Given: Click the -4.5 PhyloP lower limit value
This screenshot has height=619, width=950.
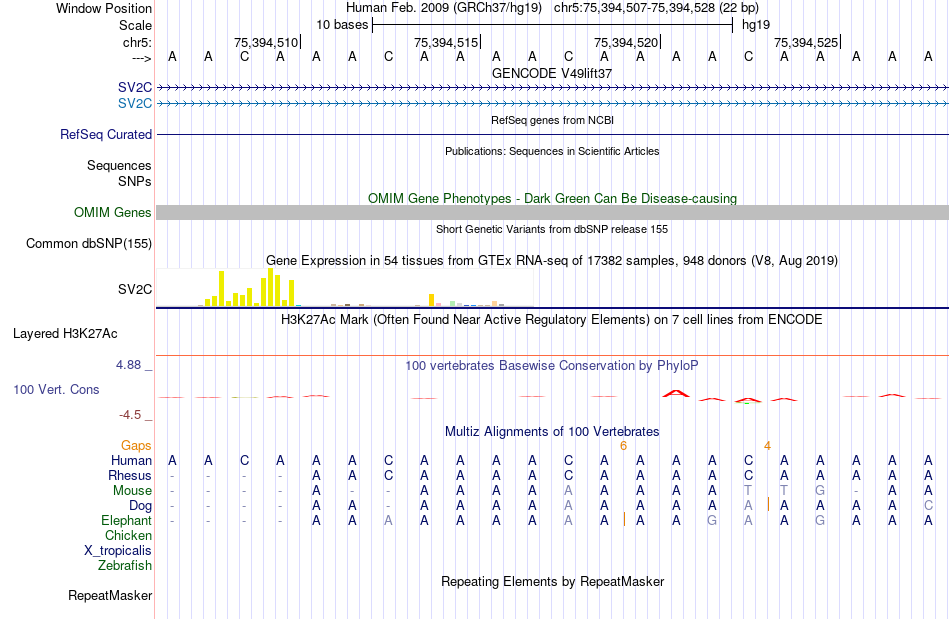Looking at the screenshot, I should tap(130, 414).
